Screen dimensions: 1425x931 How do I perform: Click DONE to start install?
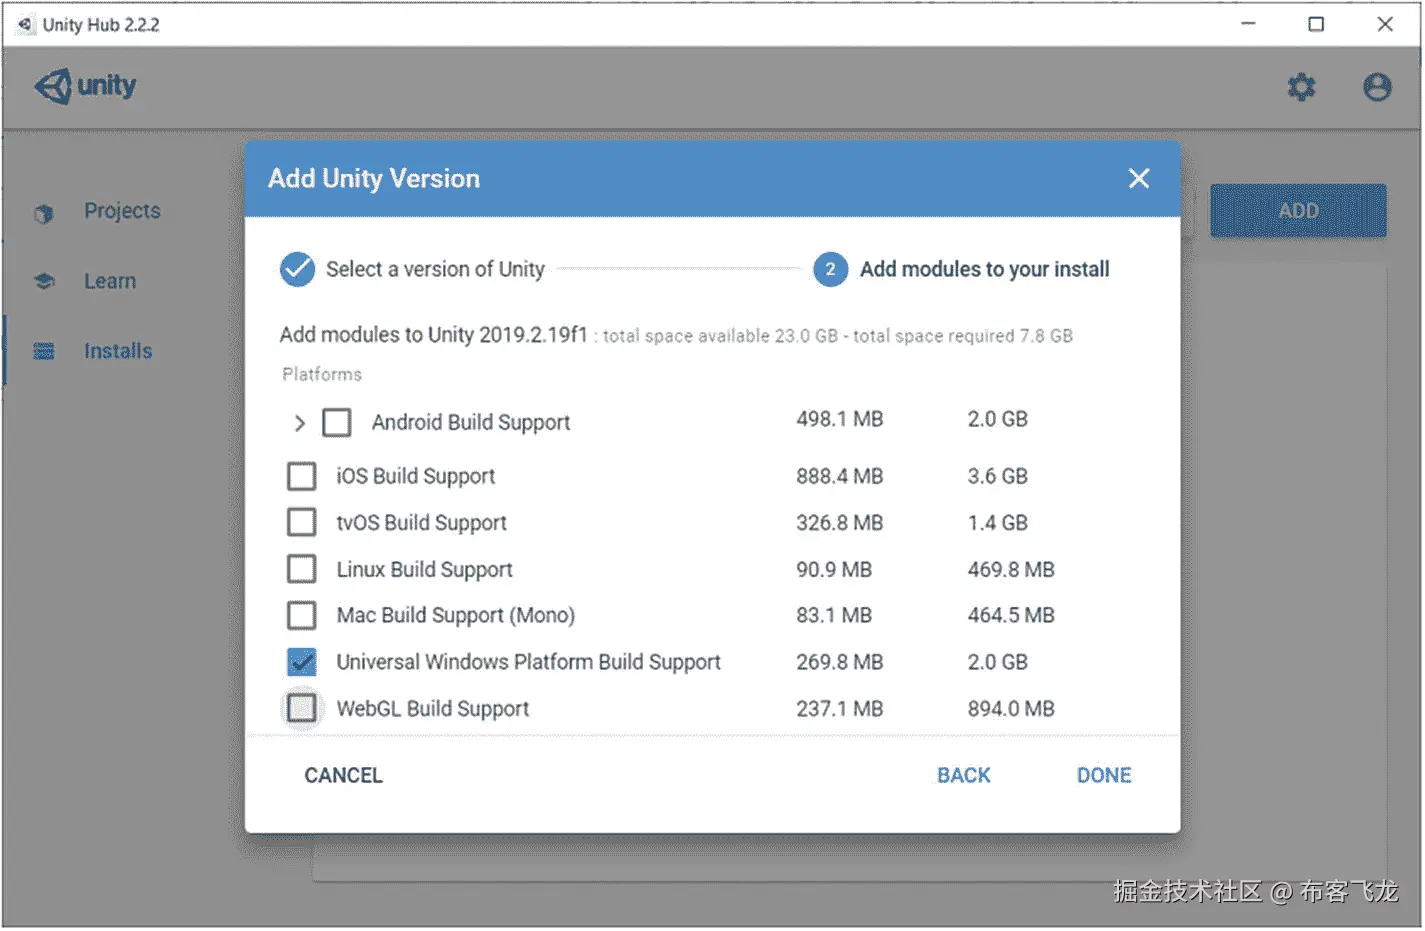point(1104,775)
